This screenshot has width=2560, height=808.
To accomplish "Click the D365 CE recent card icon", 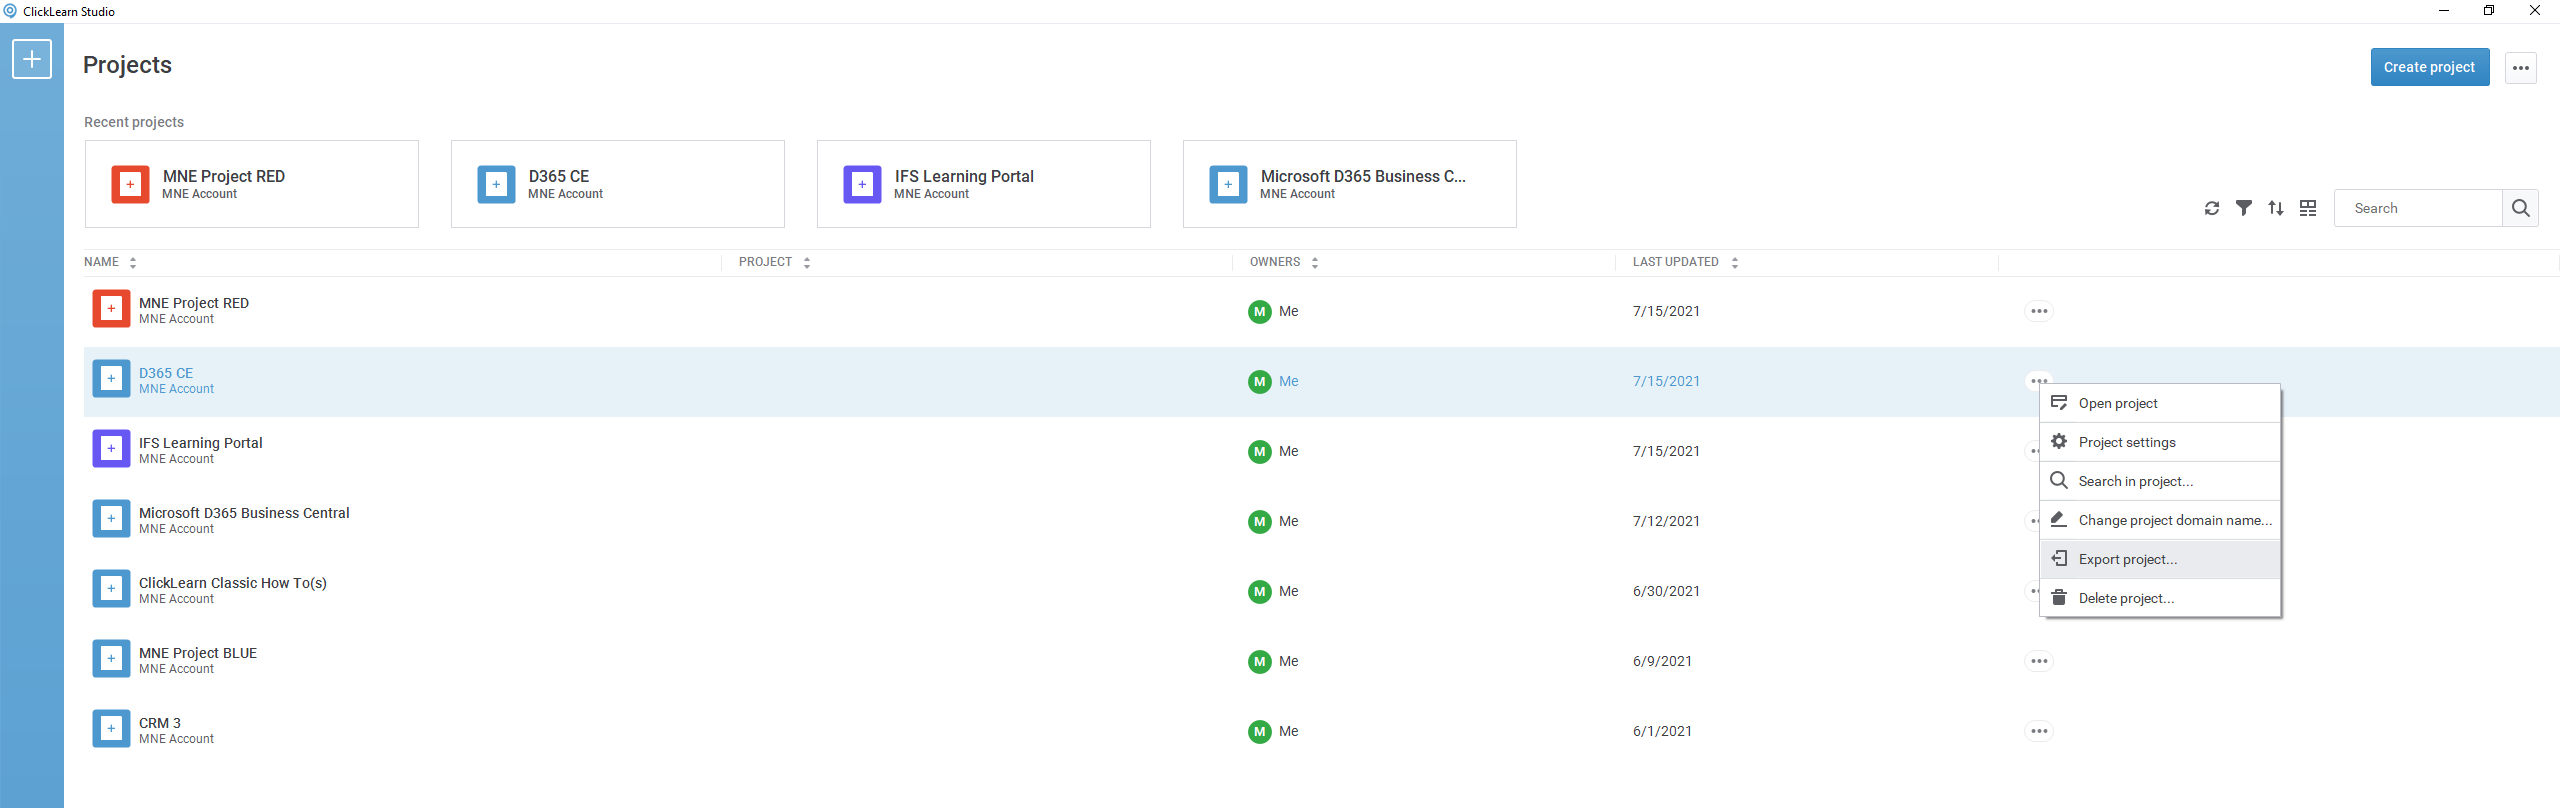I will [x=496, y=184].
